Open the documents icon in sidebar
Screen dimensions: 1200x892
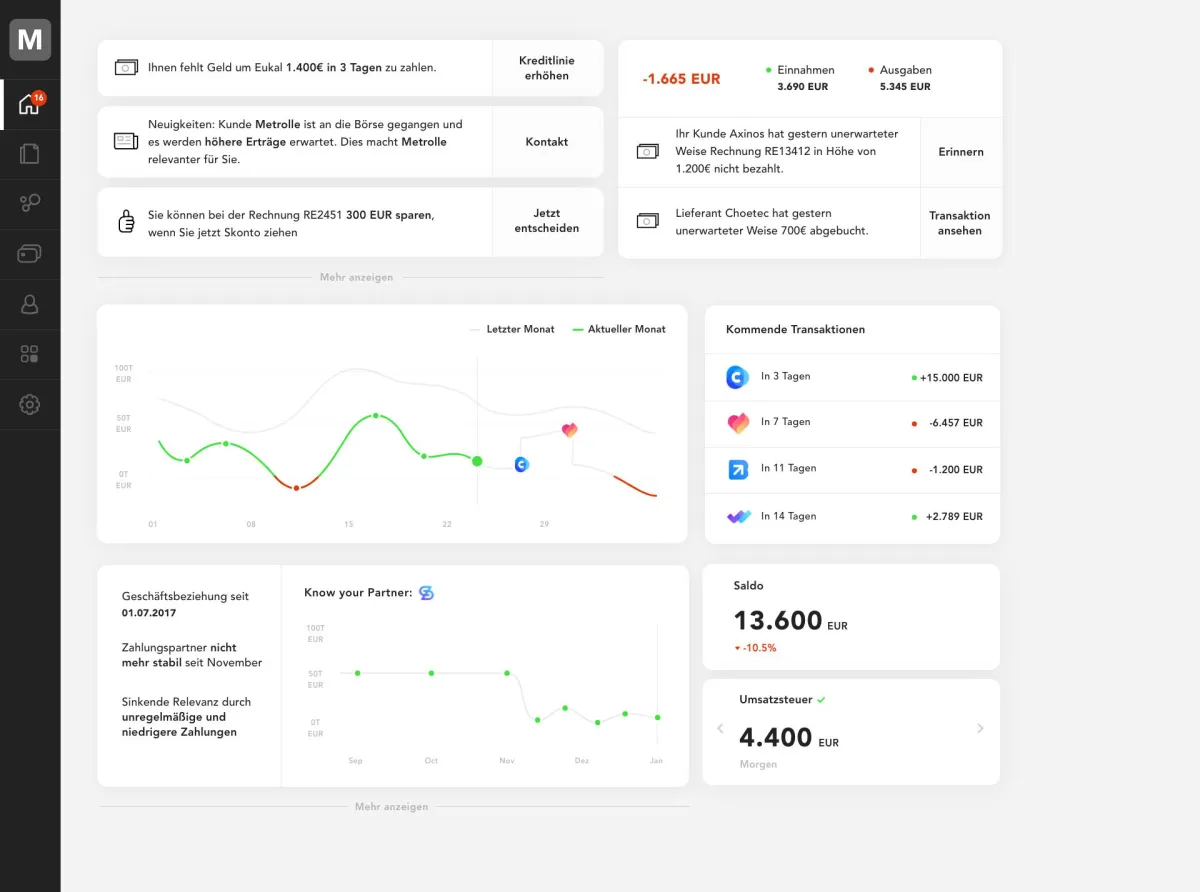pos(30,154)
